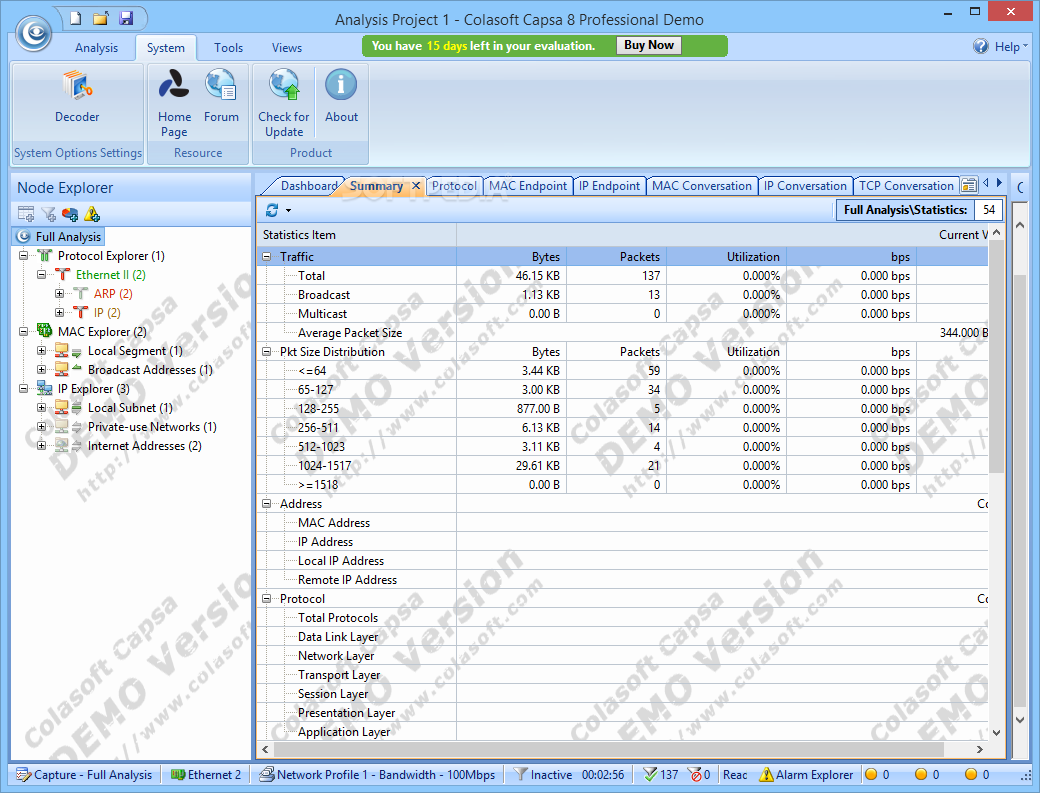The width and height of the screenshot is (1040, 793).
Task: Click the Protocol Explorer tree icon
Action: click(x=45, y=255)
